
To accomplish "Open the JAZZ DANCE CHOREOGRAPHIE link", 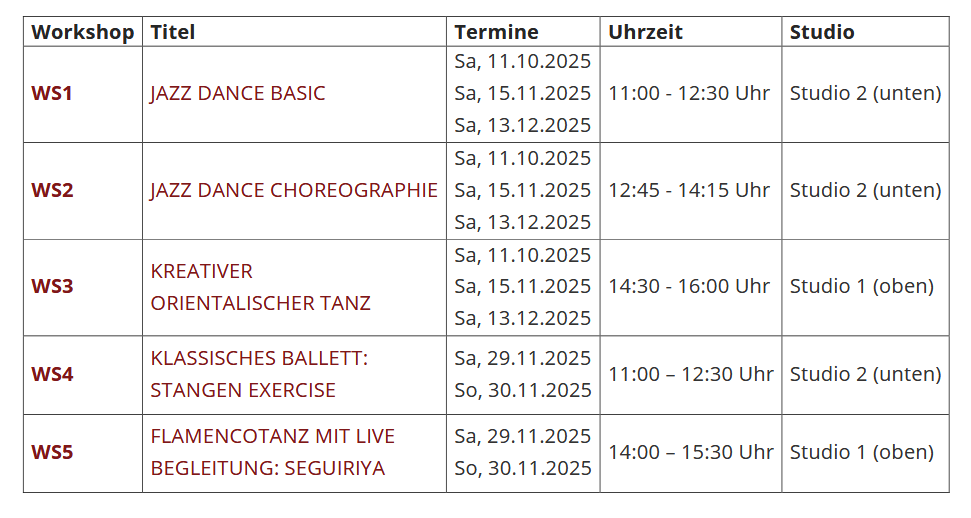I will pyautogui.click(x=294, y=190).
